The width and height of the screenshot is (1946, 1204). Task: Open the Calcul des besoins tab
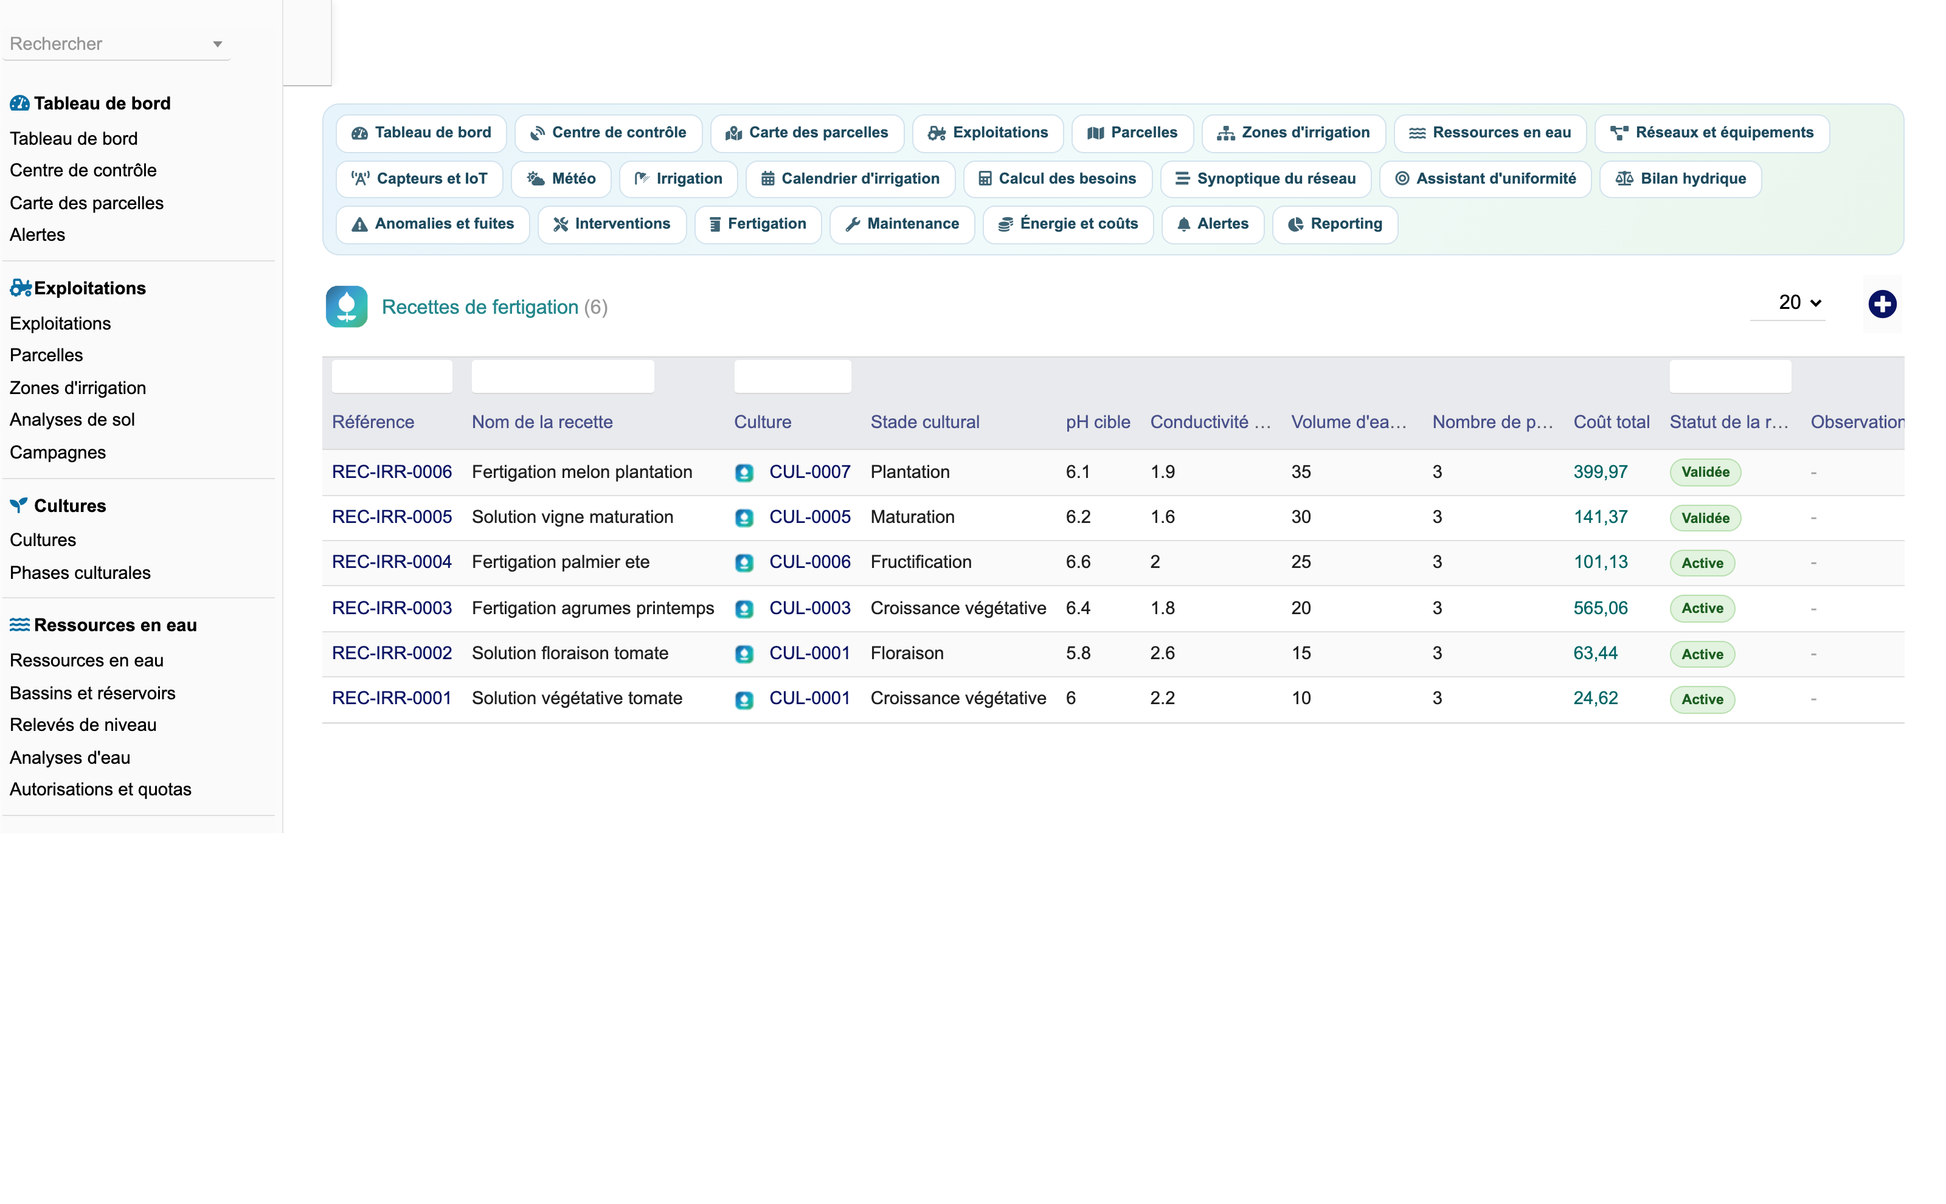[x=1057, y=179]
